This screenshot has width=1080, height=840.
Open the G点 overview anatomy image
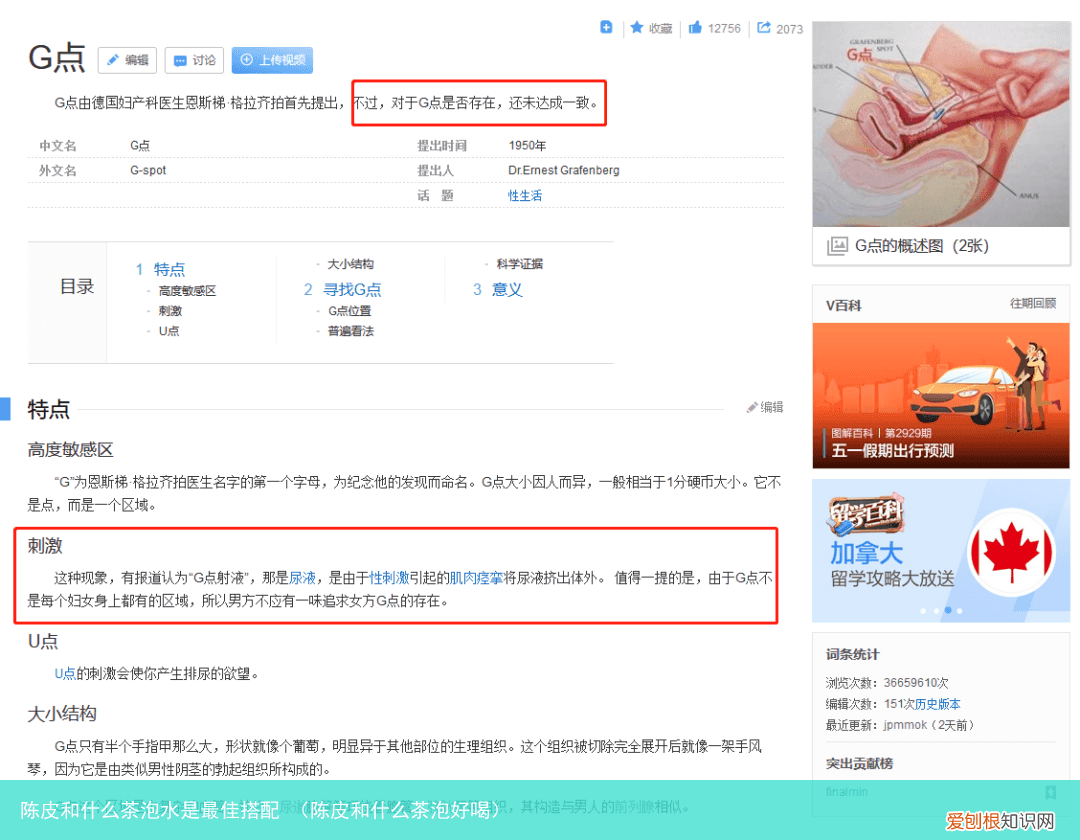[941, 124]
